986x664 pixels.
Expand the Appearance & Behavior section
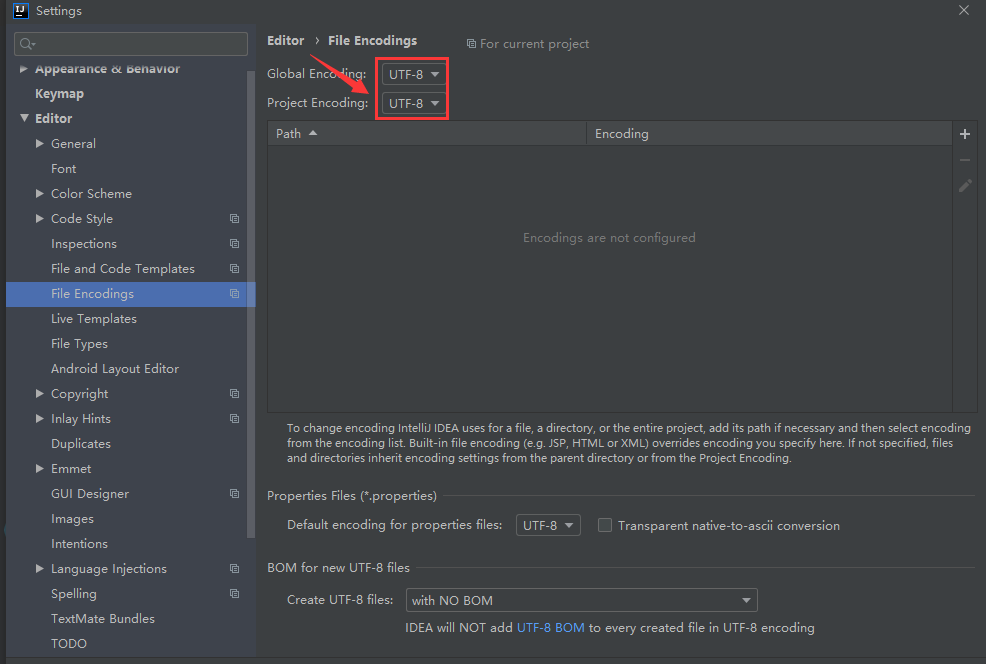click(x=23, y=69)
